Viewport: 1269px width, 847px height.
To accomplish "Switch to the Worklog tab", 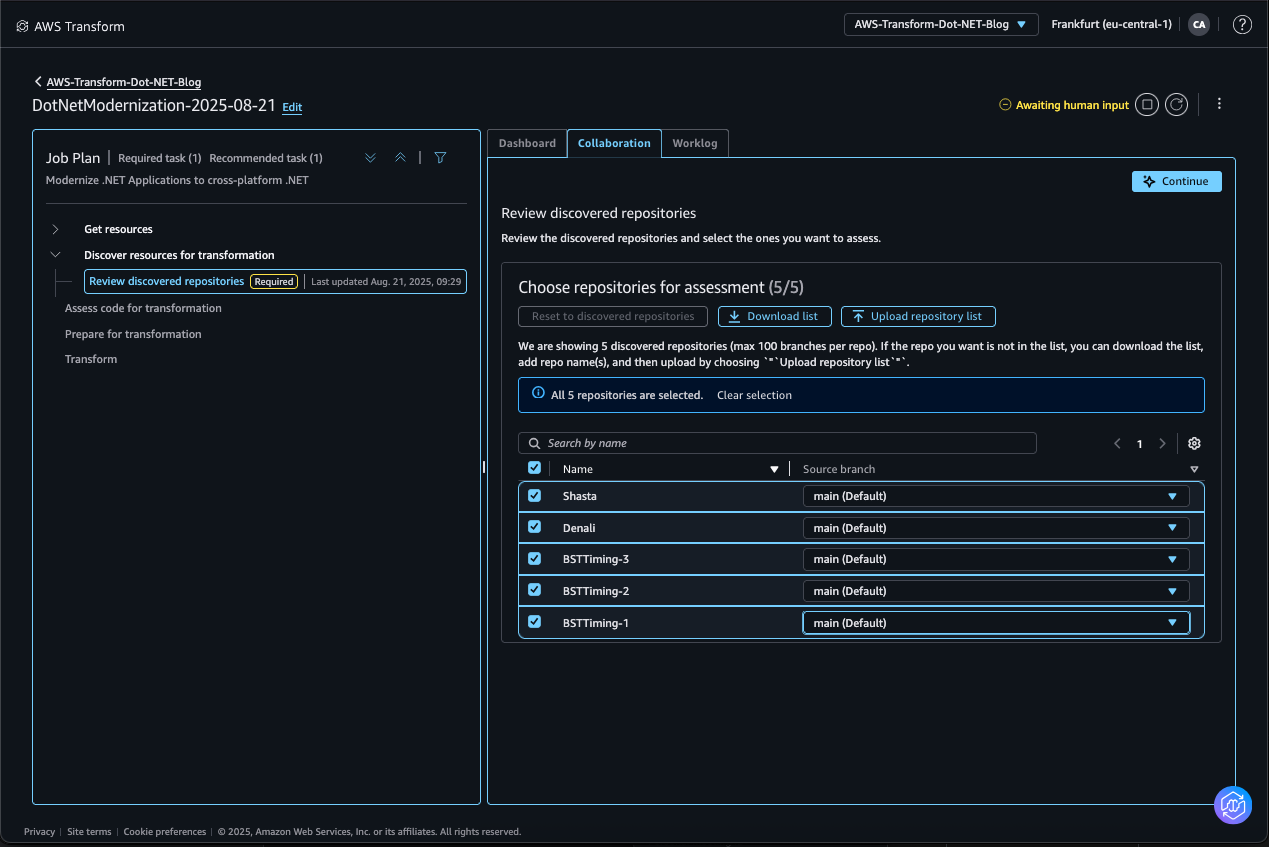I will click(x=695, y=143).
